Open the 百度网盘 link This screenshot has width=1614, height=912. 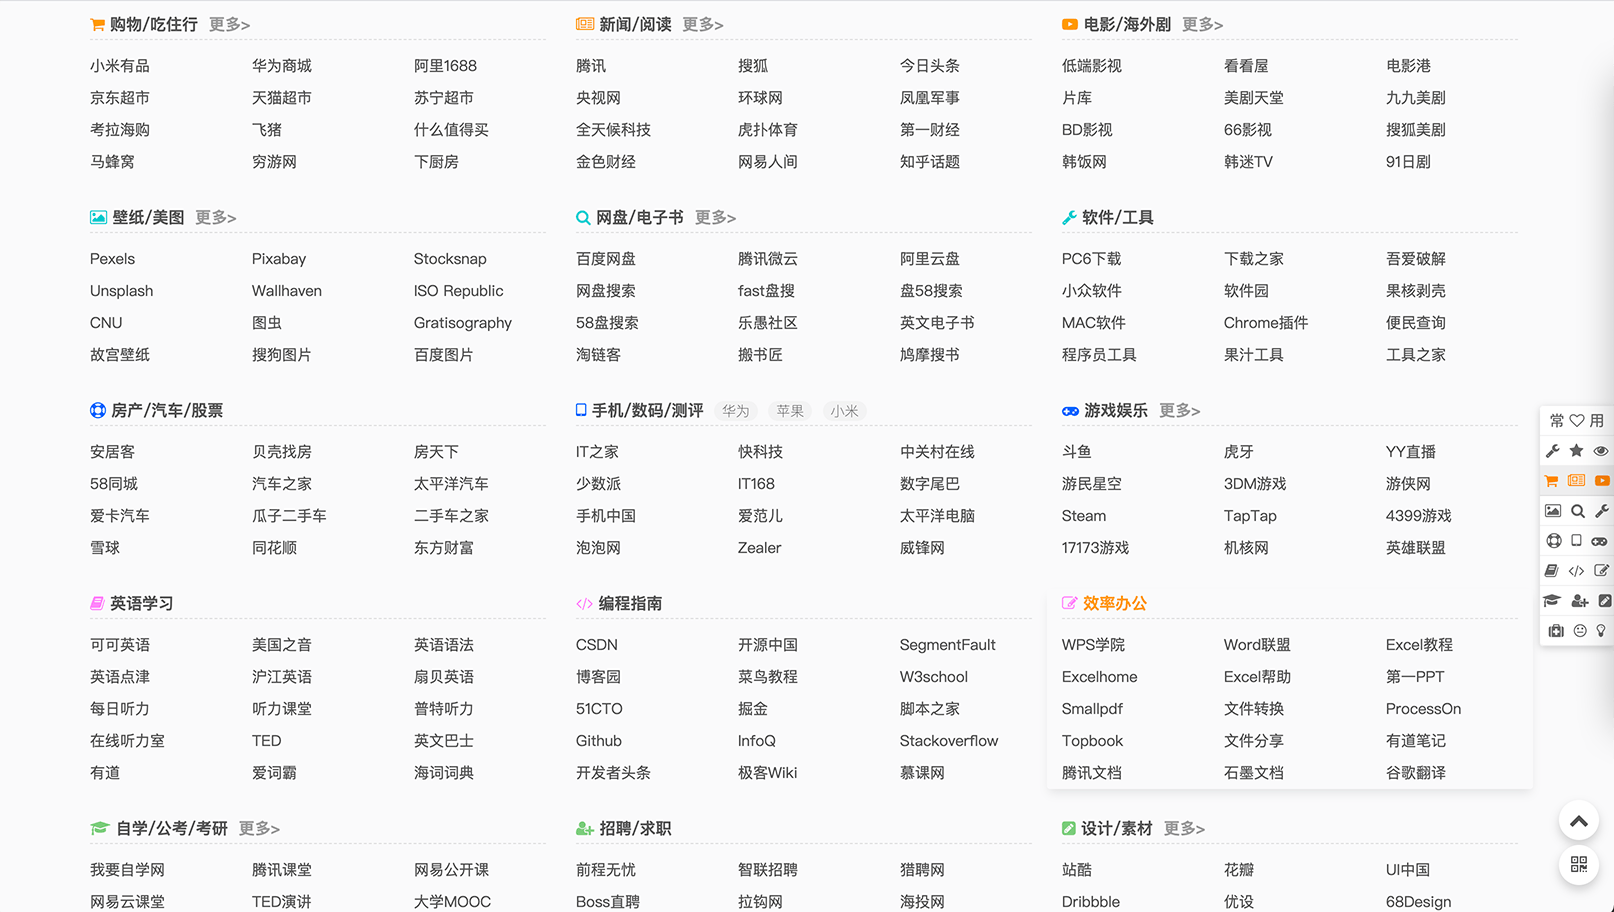click(x=606, y=259)
